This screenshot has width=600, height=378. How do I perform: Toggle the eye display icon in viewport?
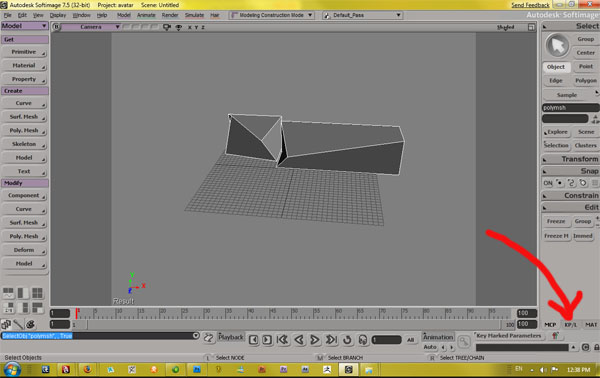tap(179, 27)
